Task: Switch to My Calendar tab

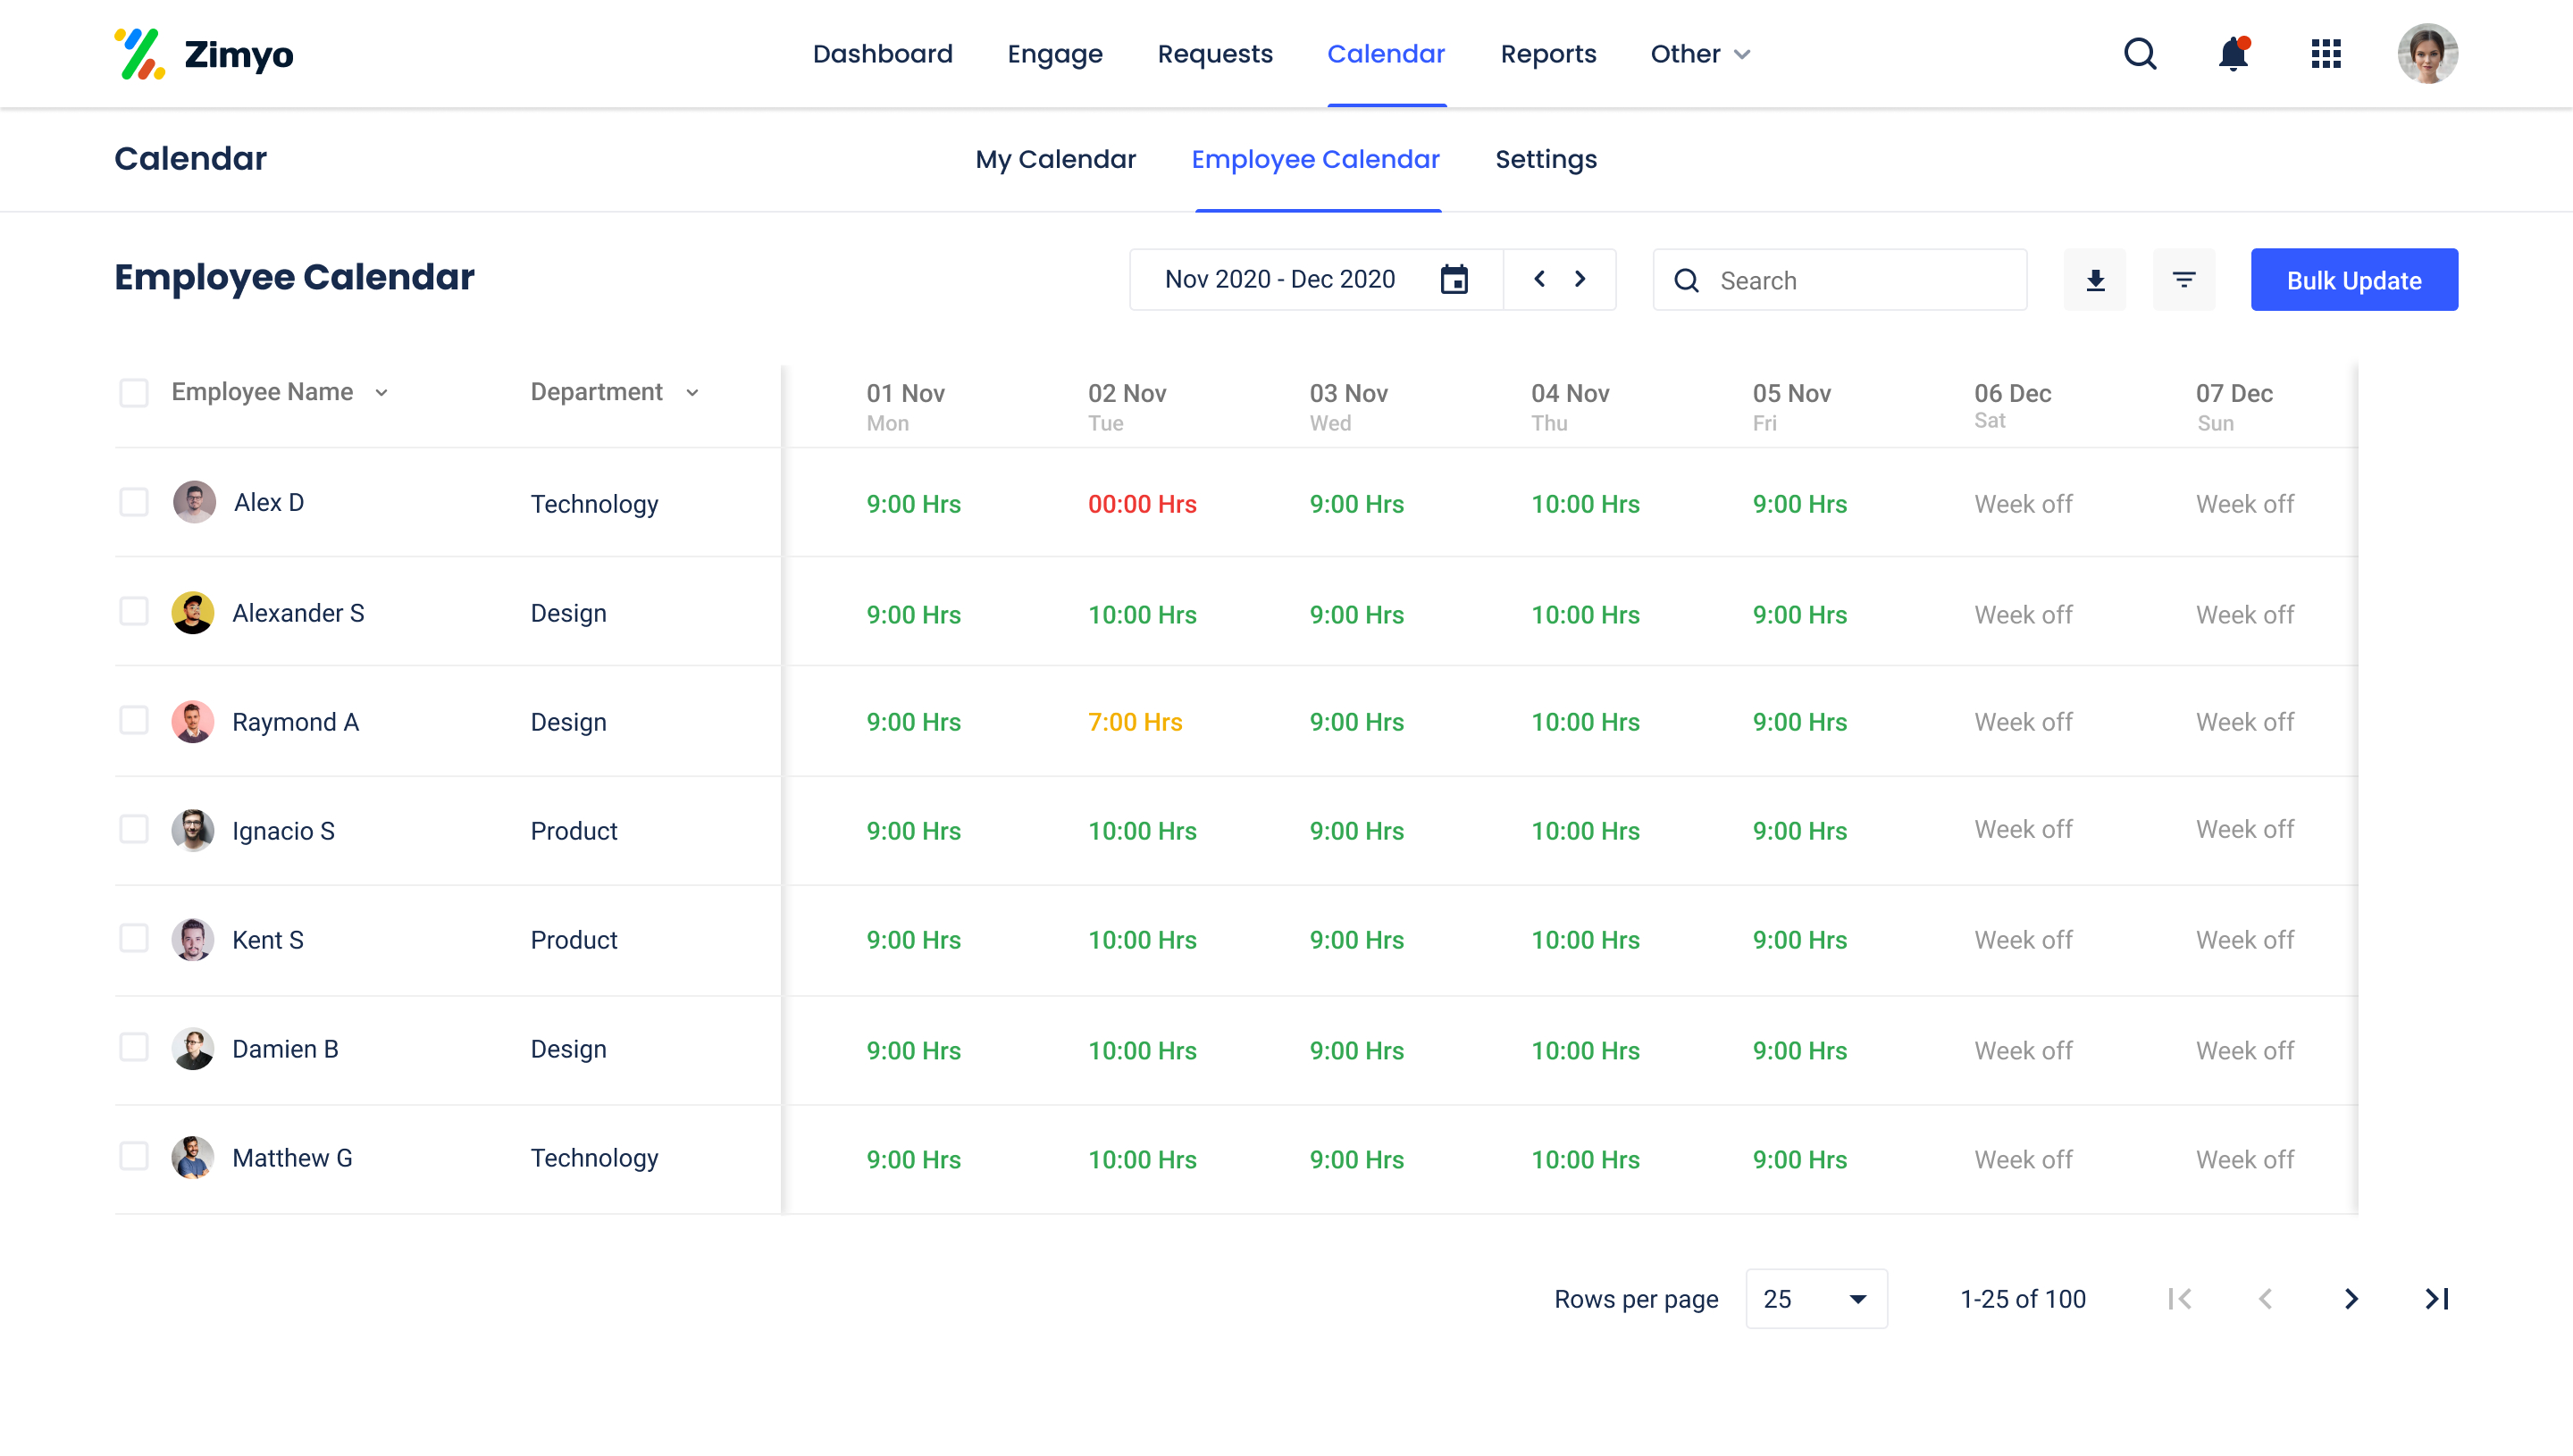Action: click(1055, 160)
